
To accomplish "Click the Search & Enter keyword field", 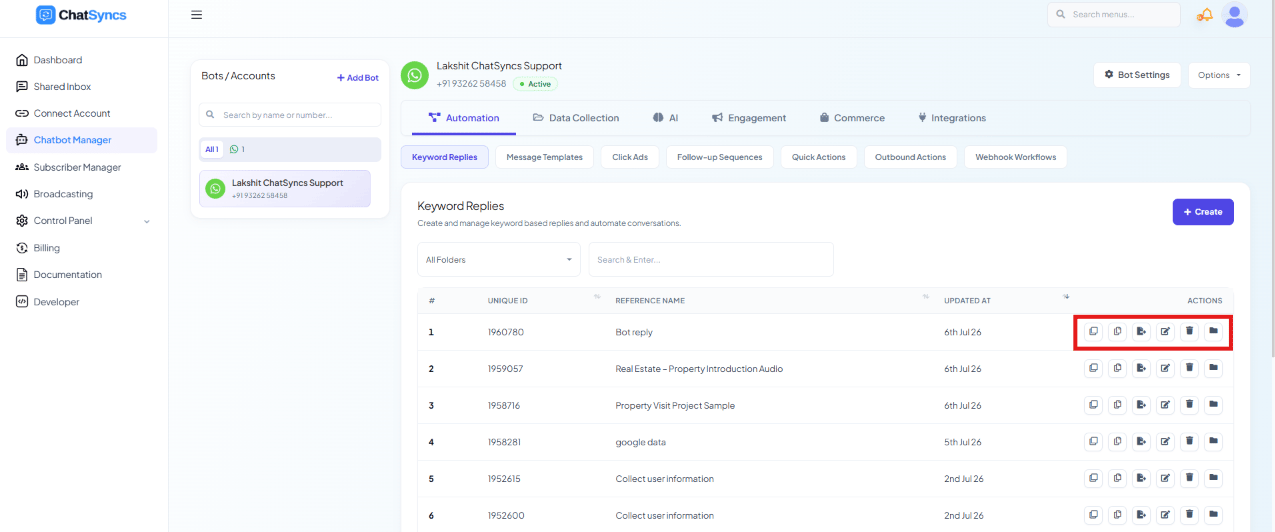I will coord(711,260).
